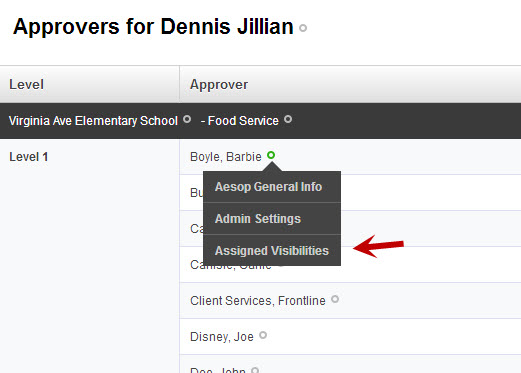Image resolution: width=521 pixels, height=373 pixels.
Task: Click the Disney, Joe approver name
Action: click(222, 337)
